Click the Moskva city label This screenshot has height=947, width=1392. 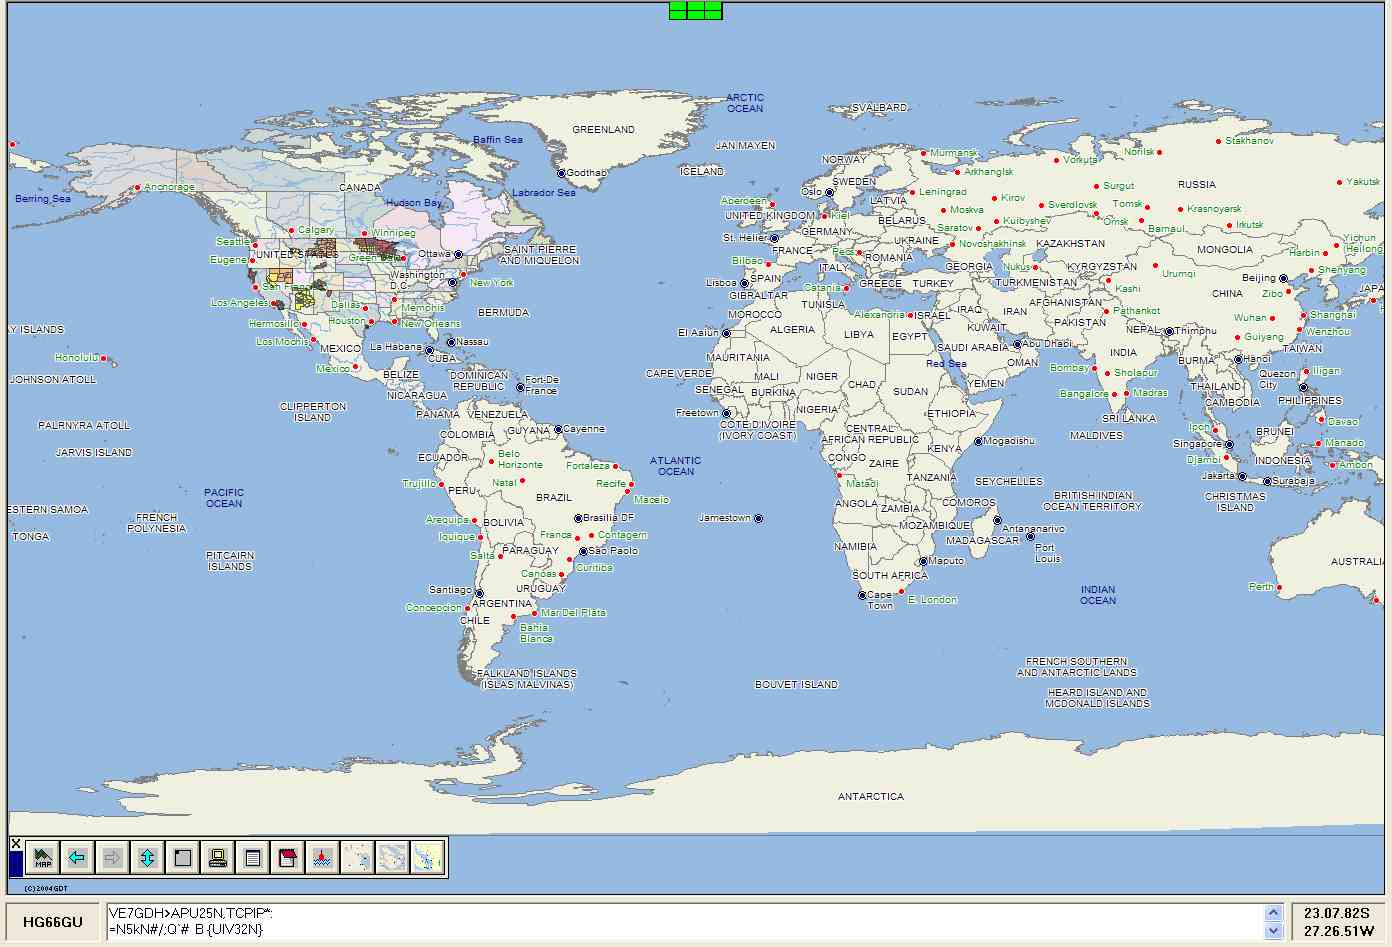click(967, 210)
